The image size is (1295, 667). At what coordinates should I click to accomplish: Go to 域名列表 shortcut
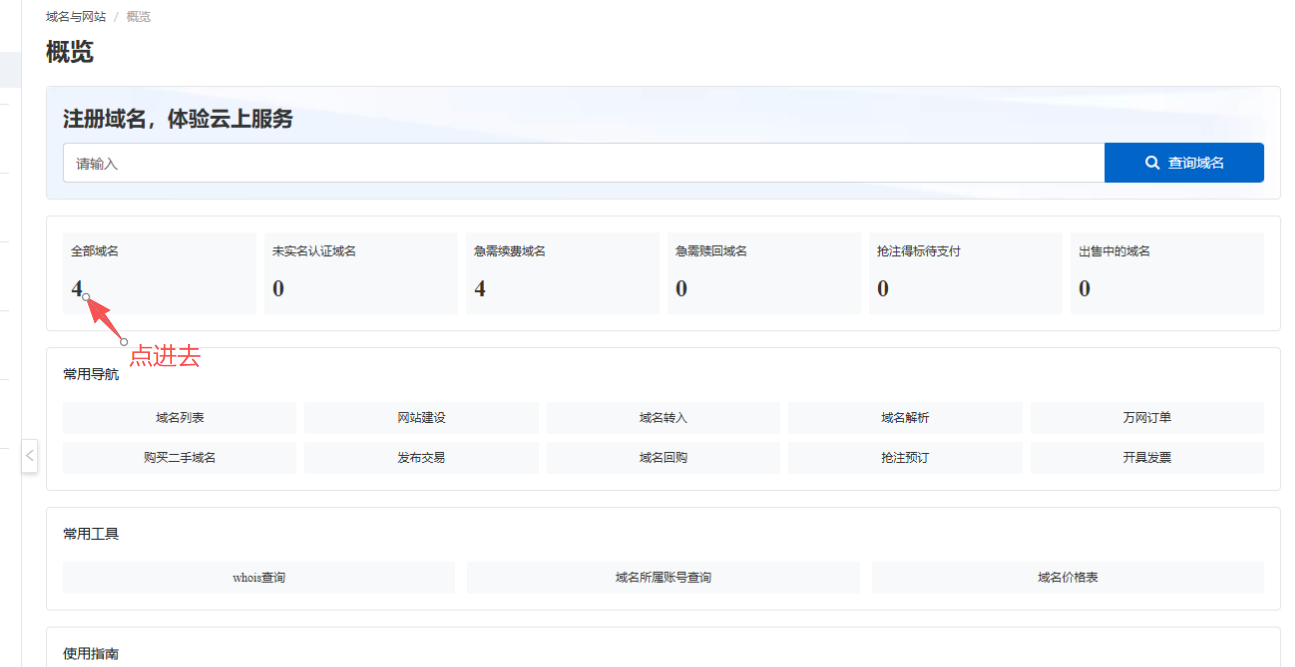[179, 418]
